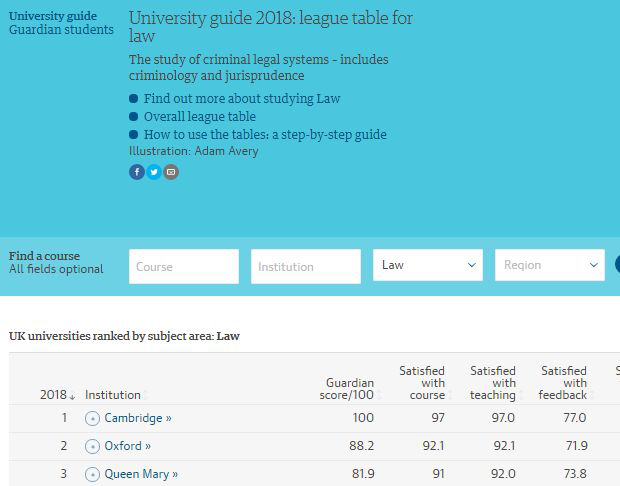Open 'How to use the tables' guide
The image size is (620, 486).
point(265,135)
